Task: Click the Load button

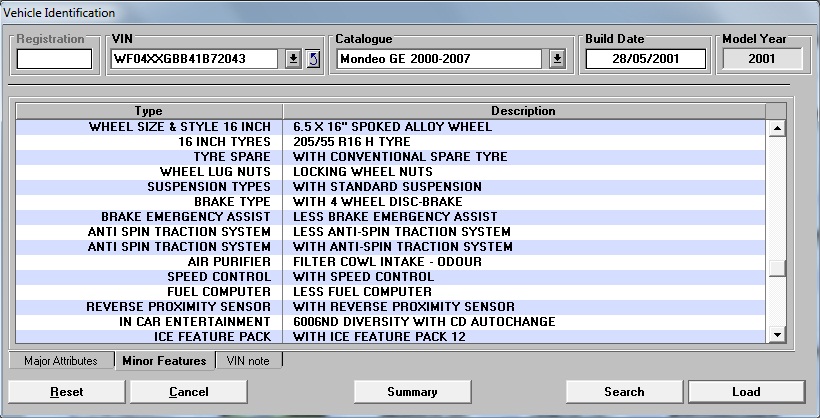Action: [746, 392]
